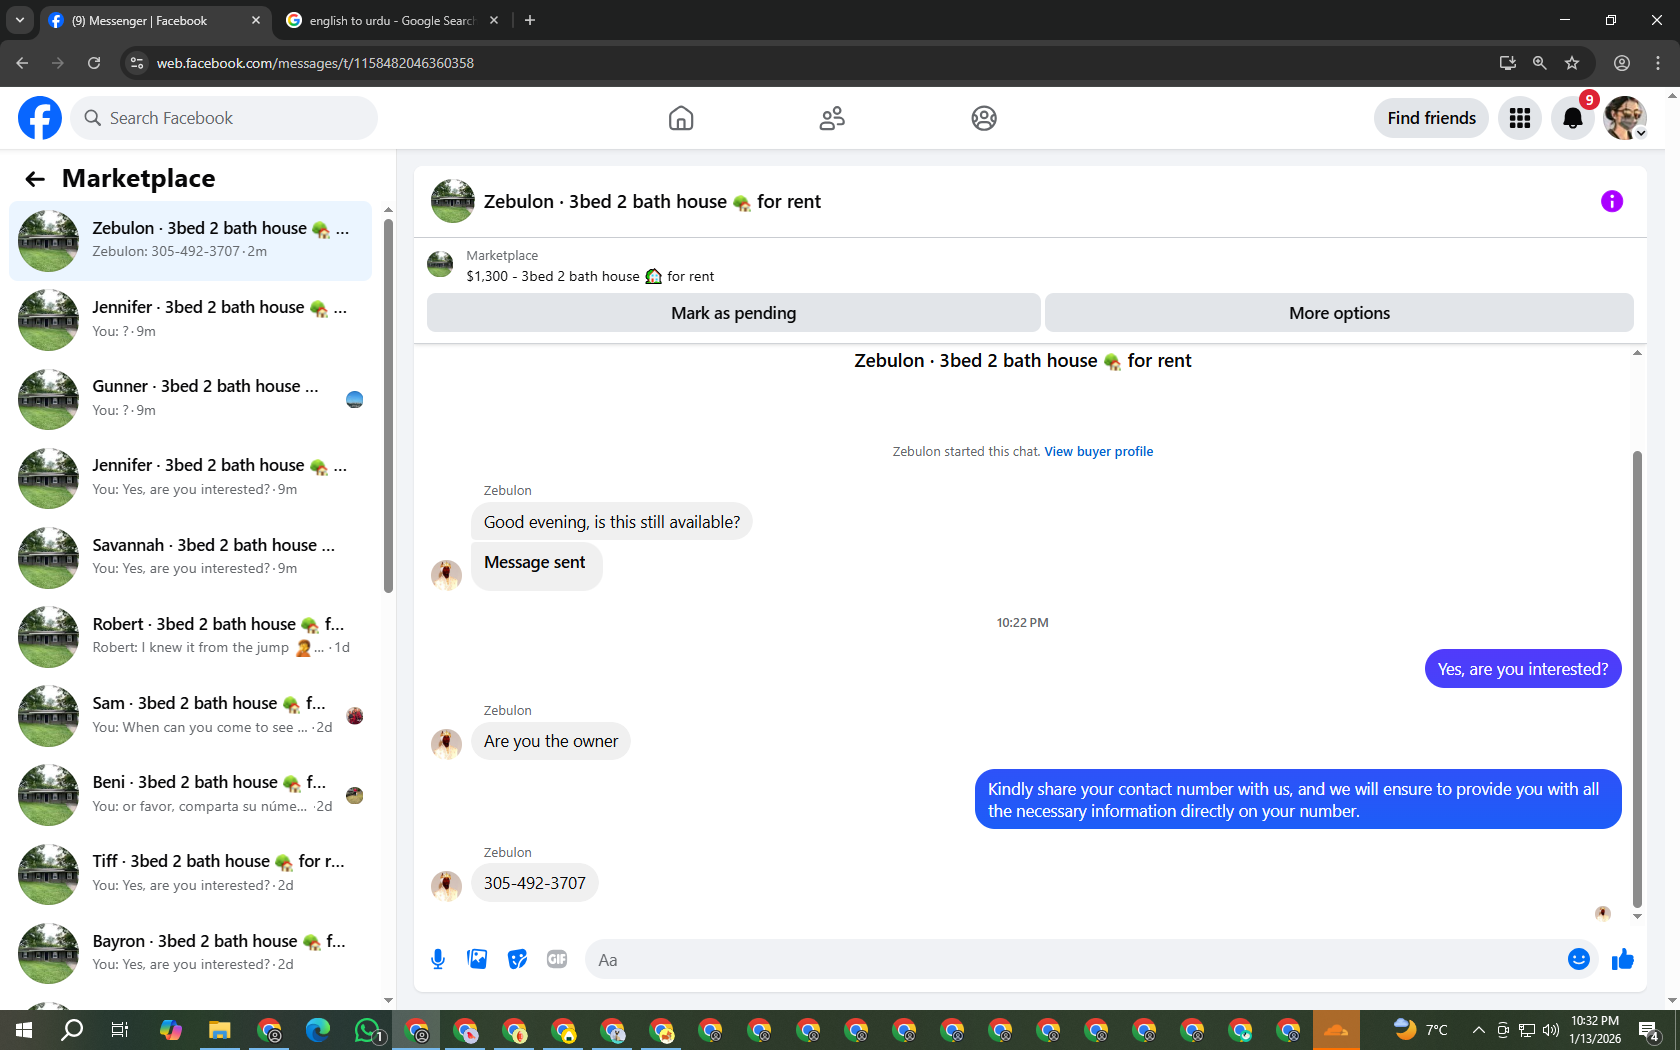The width and height of the screenshot is (1680, 1050).
Task: Switch to english to urdu Google tab
Action: pos(392,20)
